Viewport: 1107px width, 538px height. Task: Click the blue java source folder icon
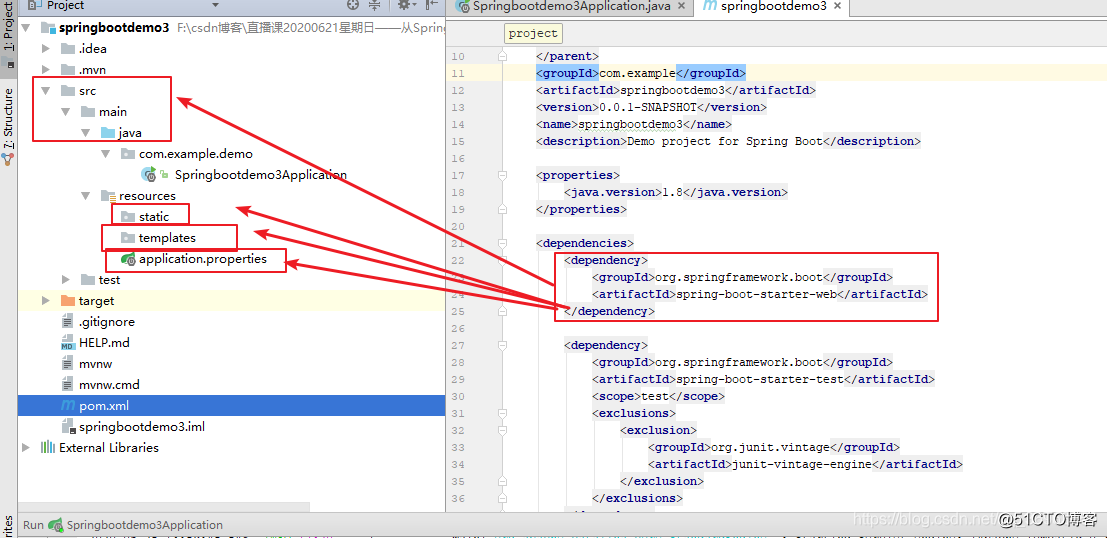(x=107, y=133)
